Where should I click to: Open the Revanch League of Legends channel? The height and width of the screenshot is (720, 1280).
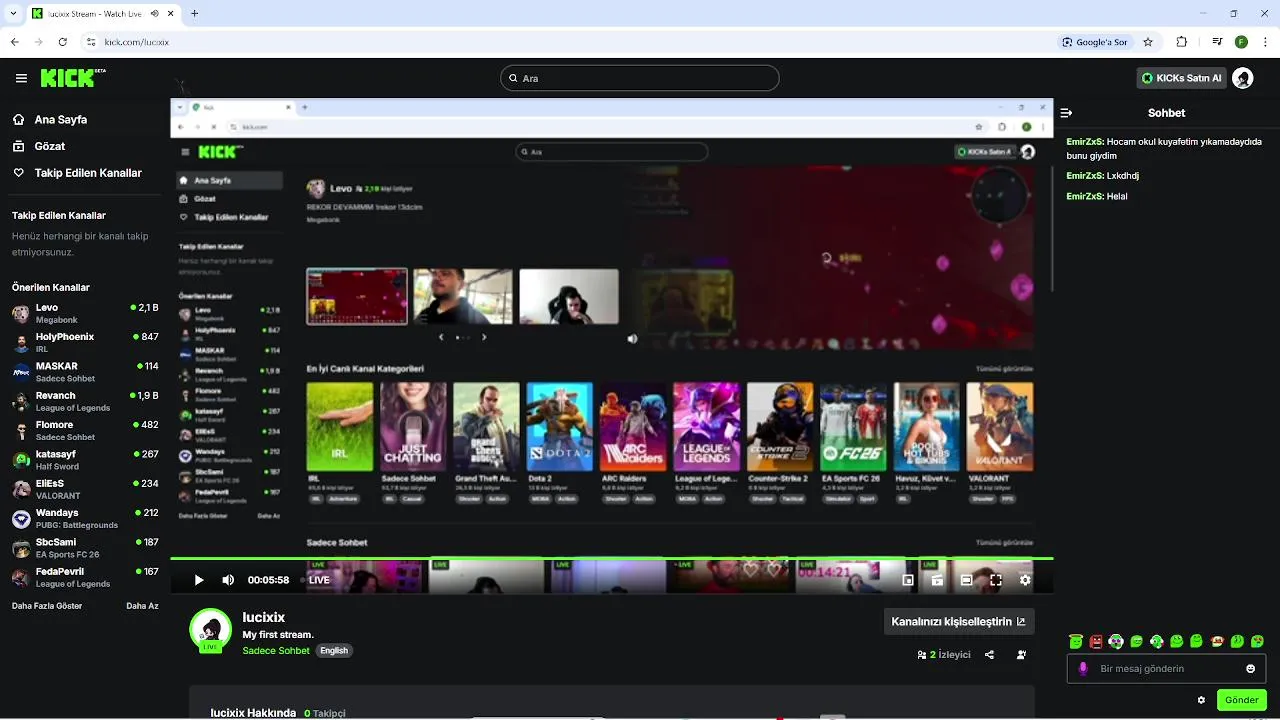pyautogui.click(x=85, y=401)
